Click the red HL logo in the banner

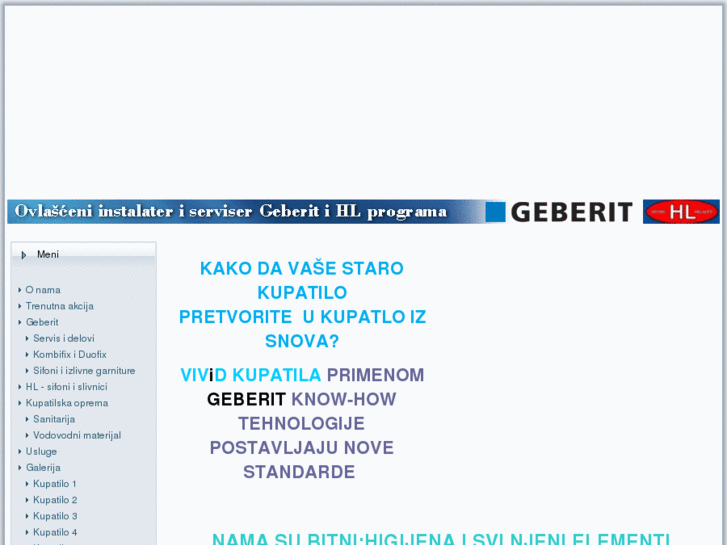[x=681, y=212]
